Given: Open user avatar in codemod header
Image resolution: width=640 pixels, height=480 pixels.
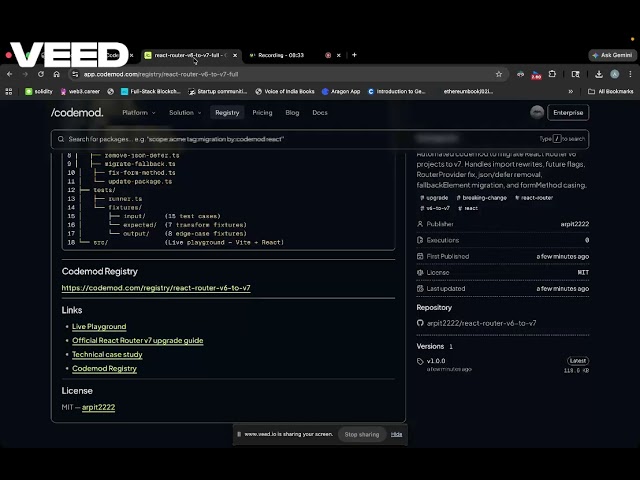Looking at the screenshot, I should click(x=537, y=113).
